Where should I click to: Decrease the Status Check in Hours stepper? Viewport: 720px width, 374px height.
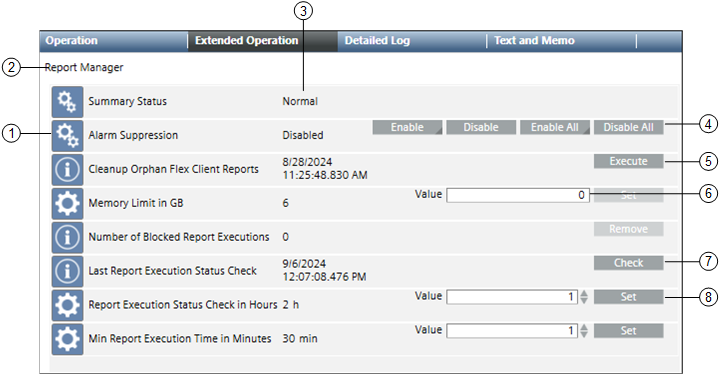point(584,300)
